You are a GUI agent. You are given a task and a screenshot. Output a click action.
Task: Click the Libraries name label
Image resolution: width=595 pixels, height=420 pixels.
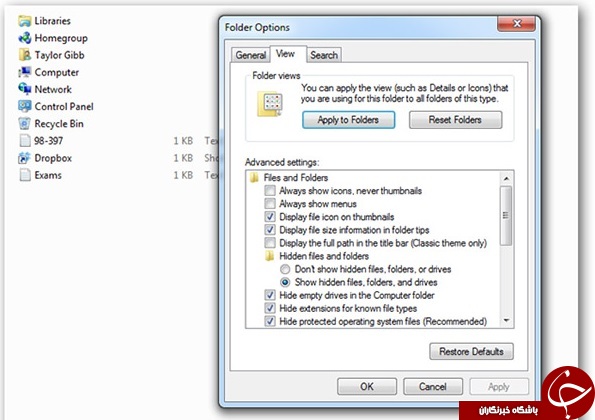pos(52,21)
